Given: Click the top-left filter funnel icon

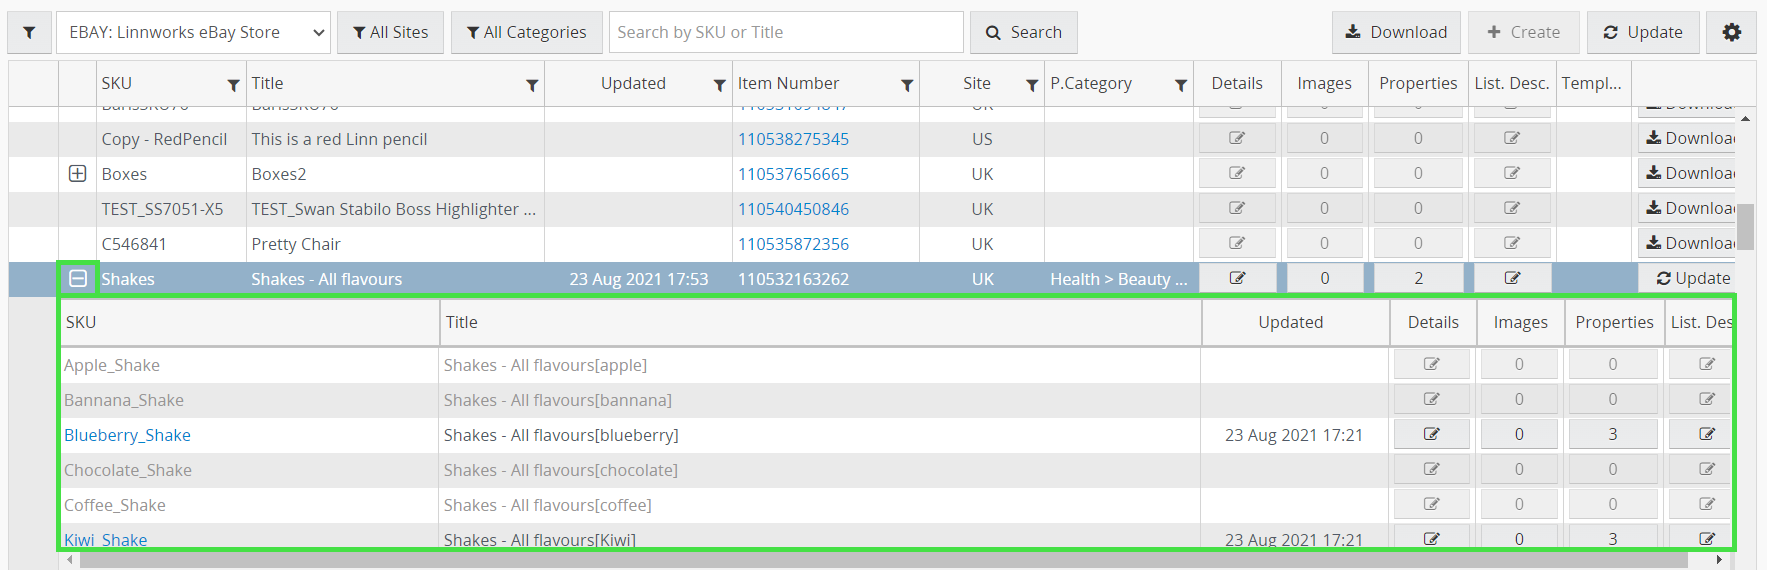Looking at the screenshot, I should (x=29, y=33).
